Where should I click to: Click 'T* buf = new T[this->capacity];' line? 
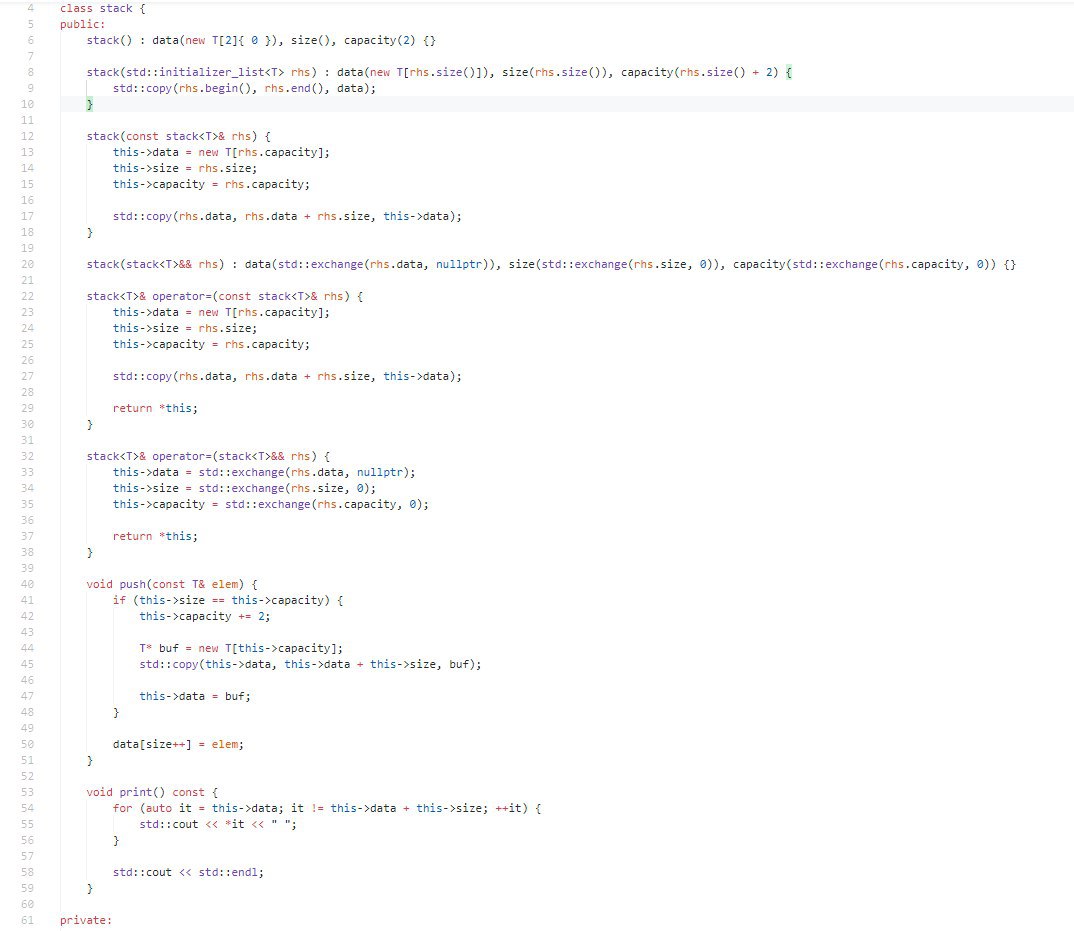click(241, 648)
